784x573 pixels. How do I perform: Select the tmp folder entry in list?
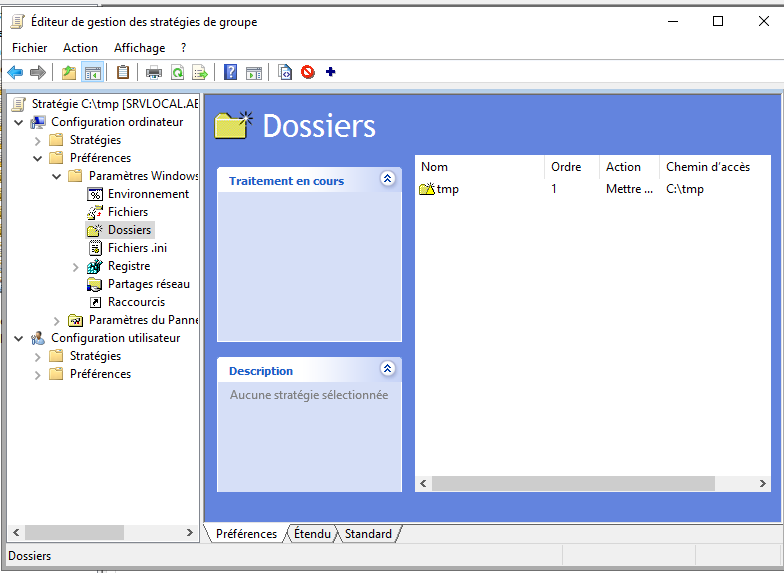447,189
